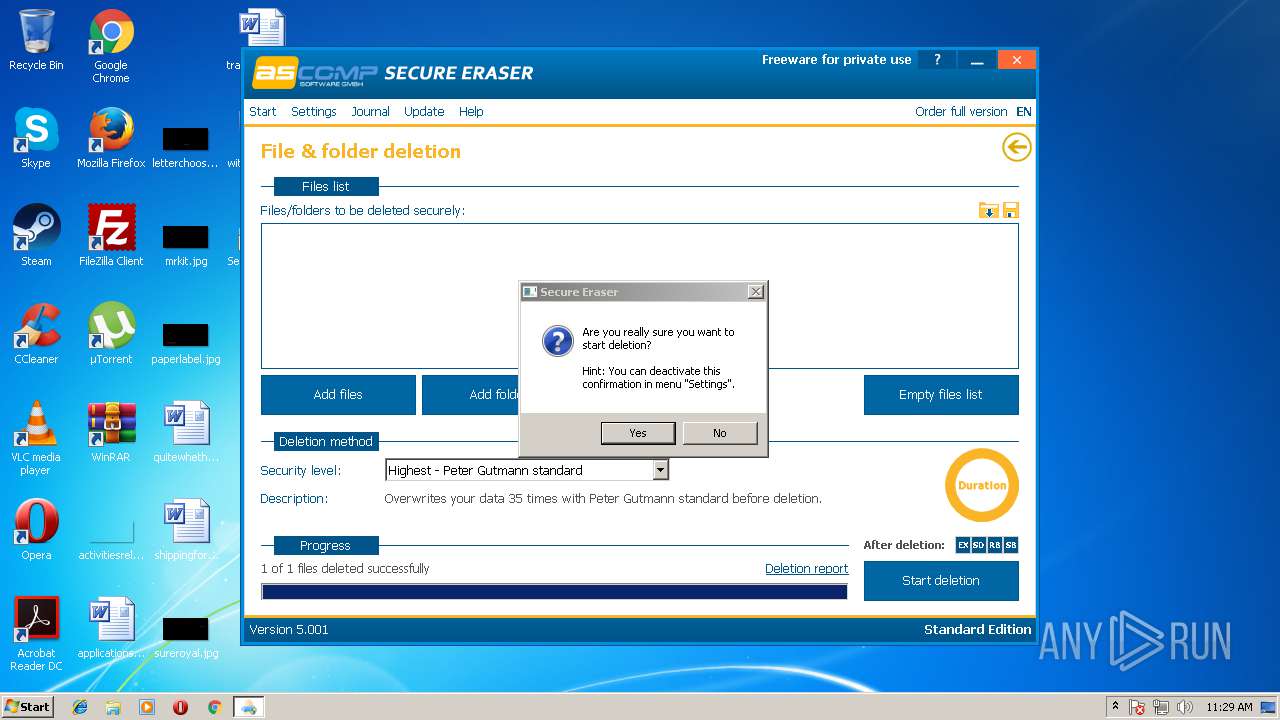Open the Deletion report link
1280x720 pixels.
806,569
